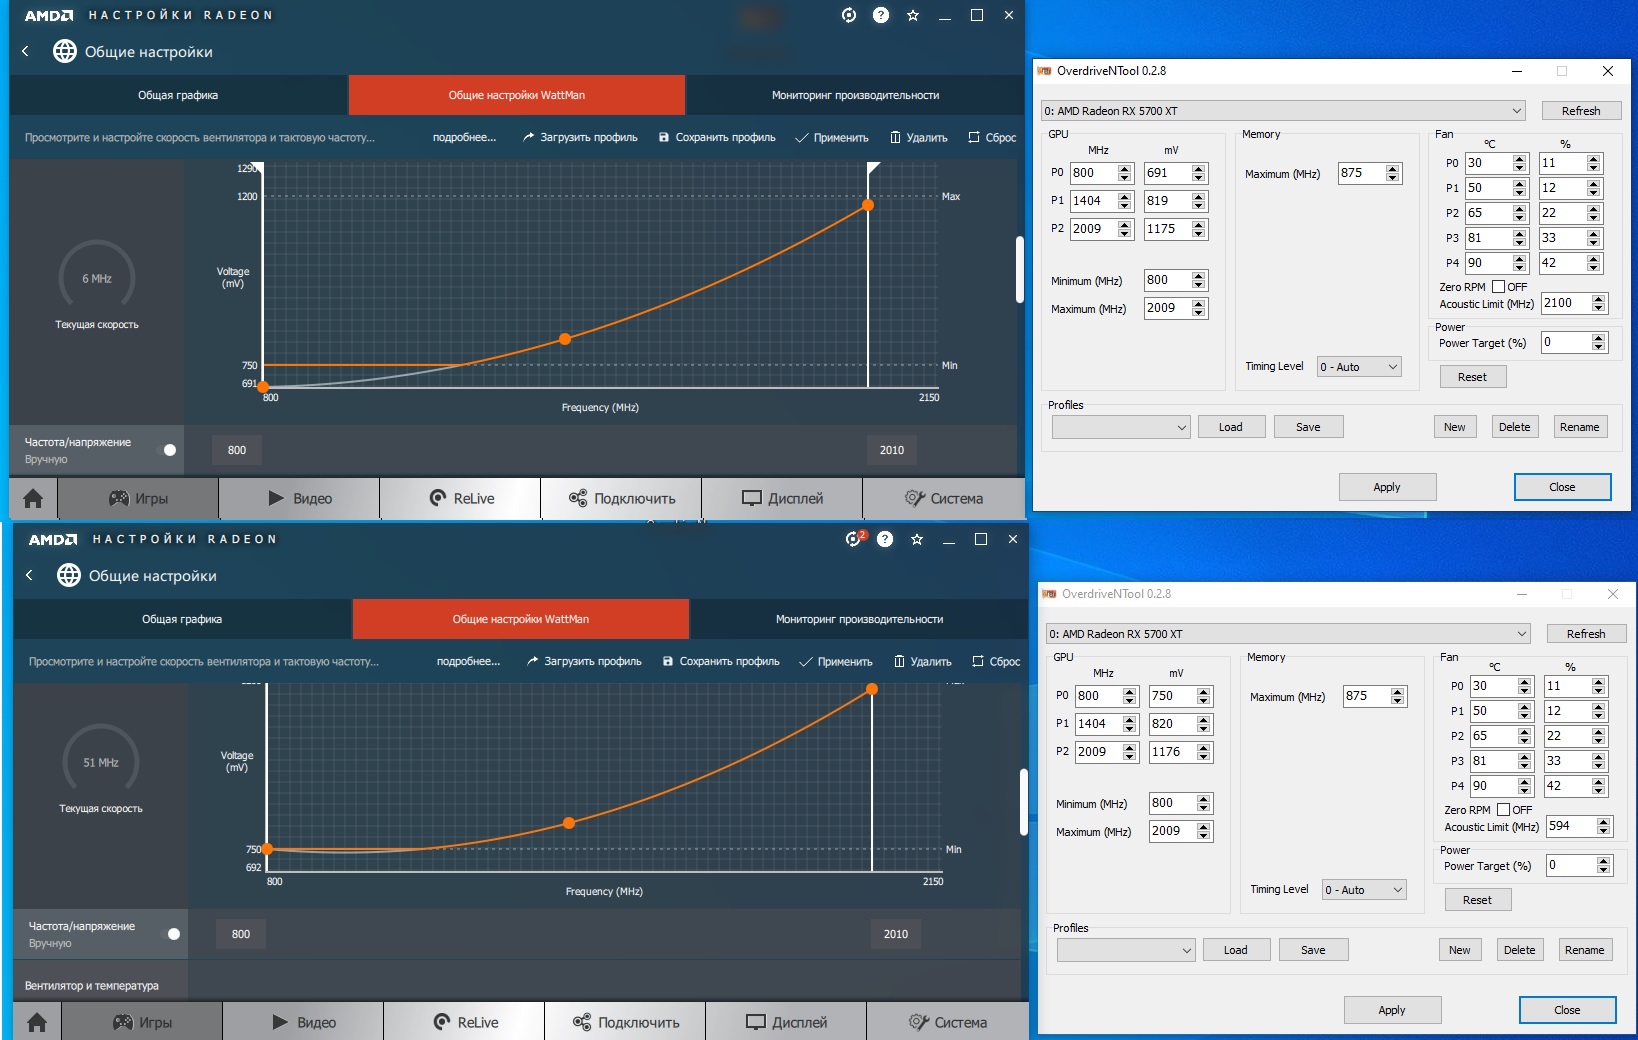Click the vertical scrollbar in upper Radeon window
Image resolution: width=1638 pixels, height=1040 pixels.
[1019, 269]
